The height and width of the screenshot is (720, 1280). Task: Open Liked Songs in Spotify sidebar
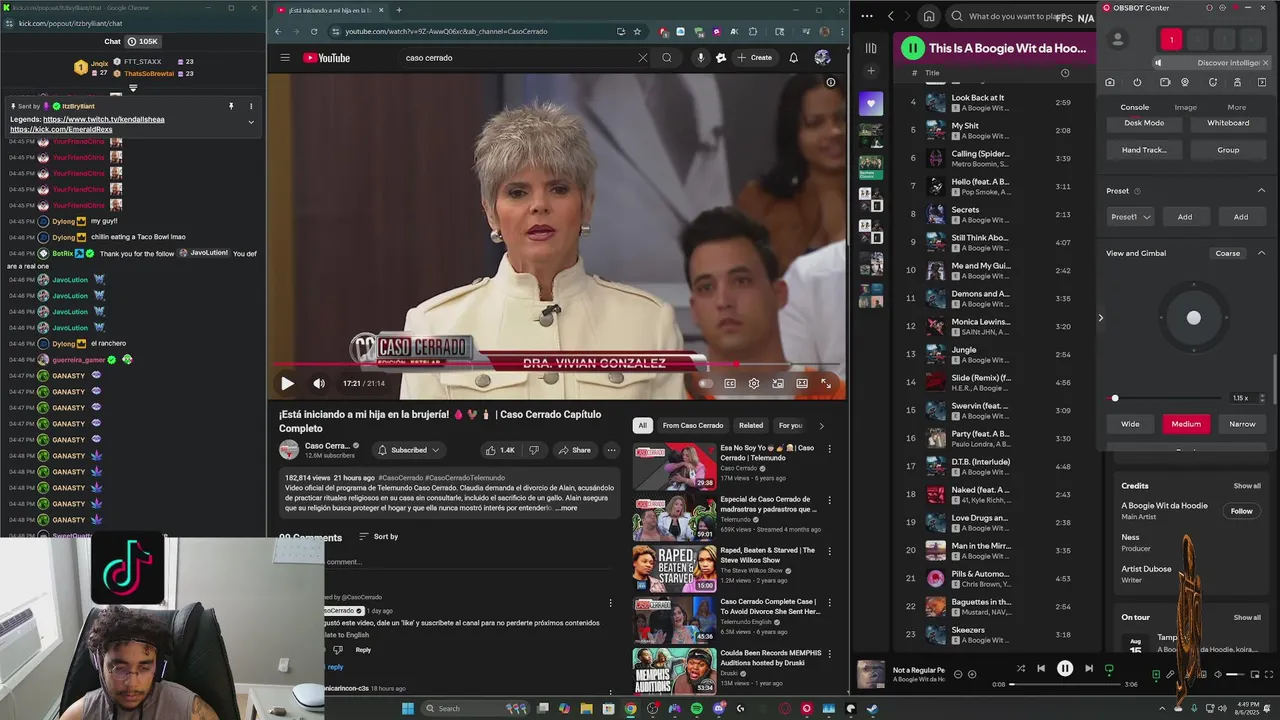click(871, 103)
